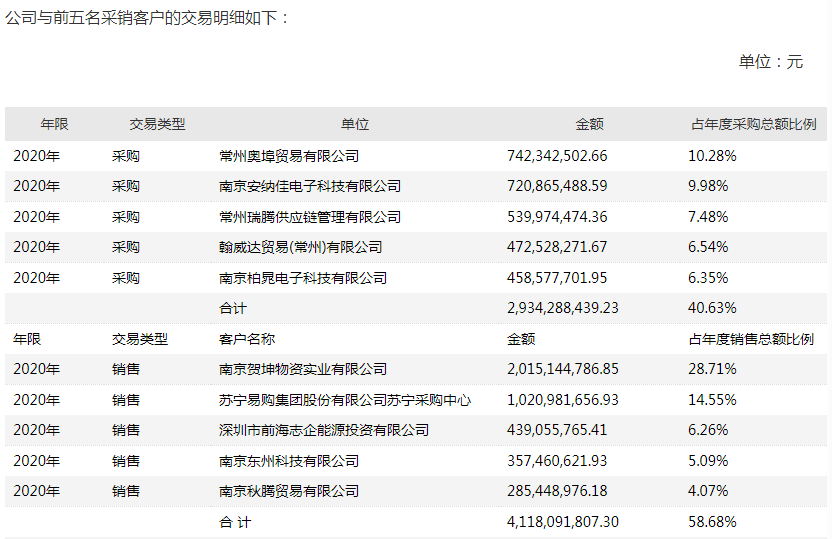
Task: Click percentage 6.26%
Action: [708, 430]
